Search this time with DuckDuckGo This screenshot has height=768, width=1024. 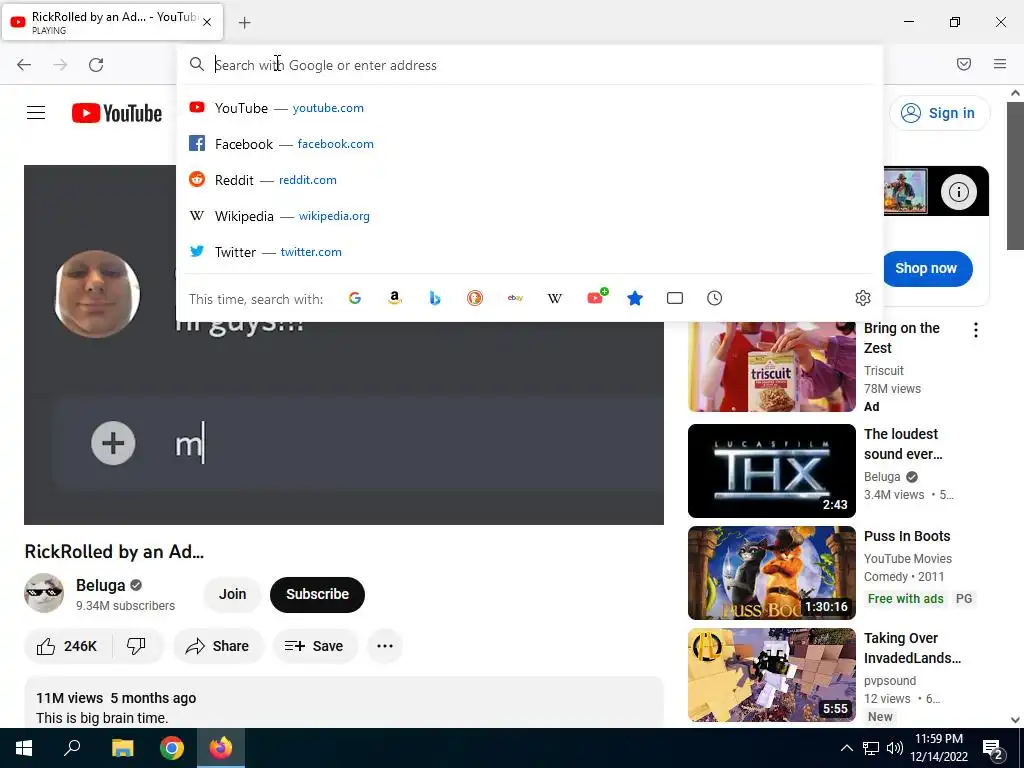coord(475,298)
